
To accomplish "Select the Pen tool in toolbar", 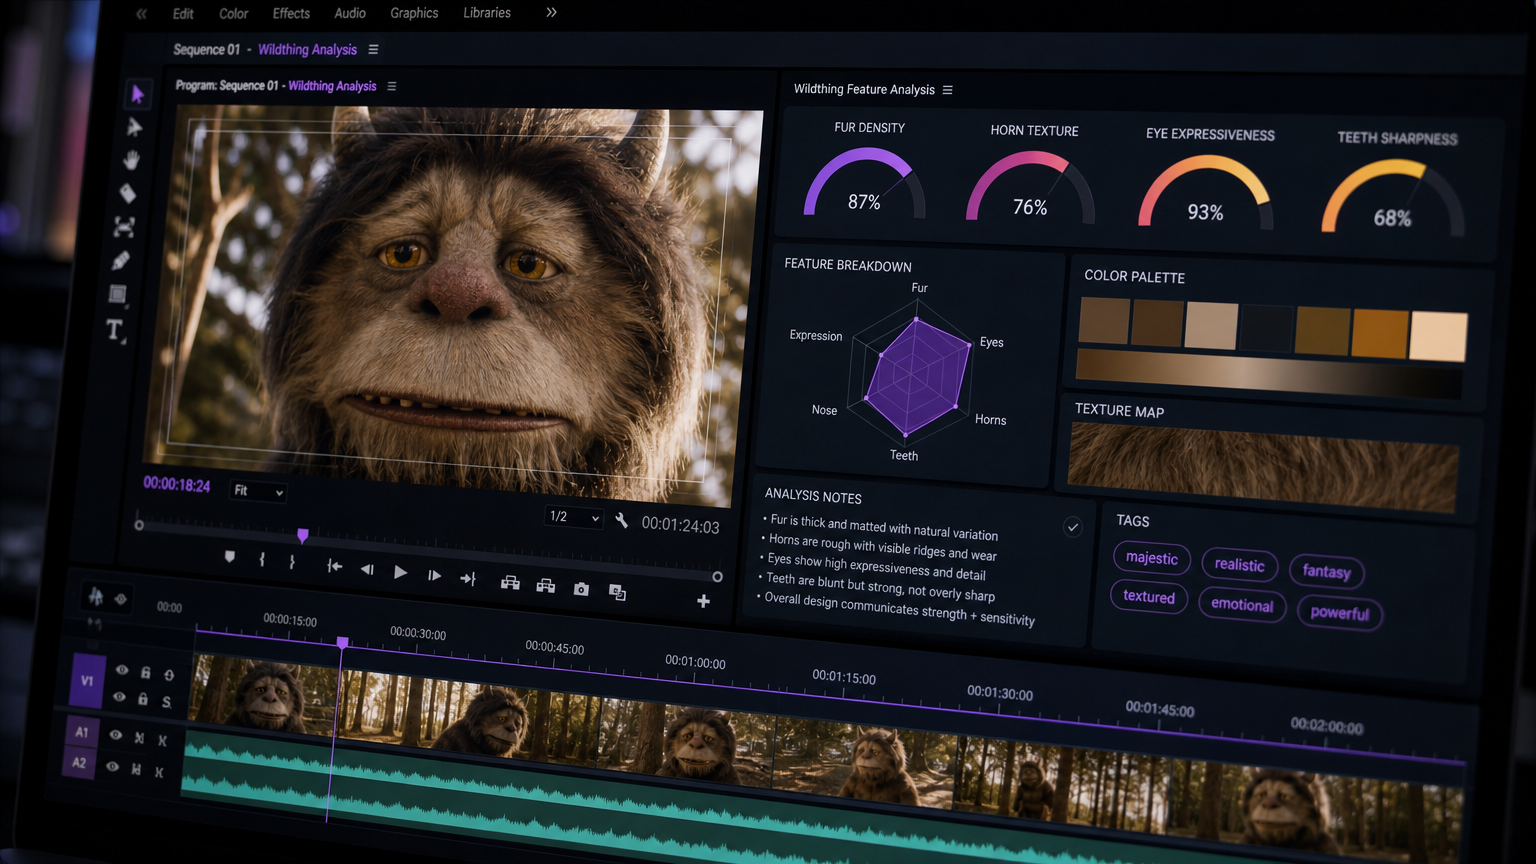I will pyautogui.click(x=120, y=261).
